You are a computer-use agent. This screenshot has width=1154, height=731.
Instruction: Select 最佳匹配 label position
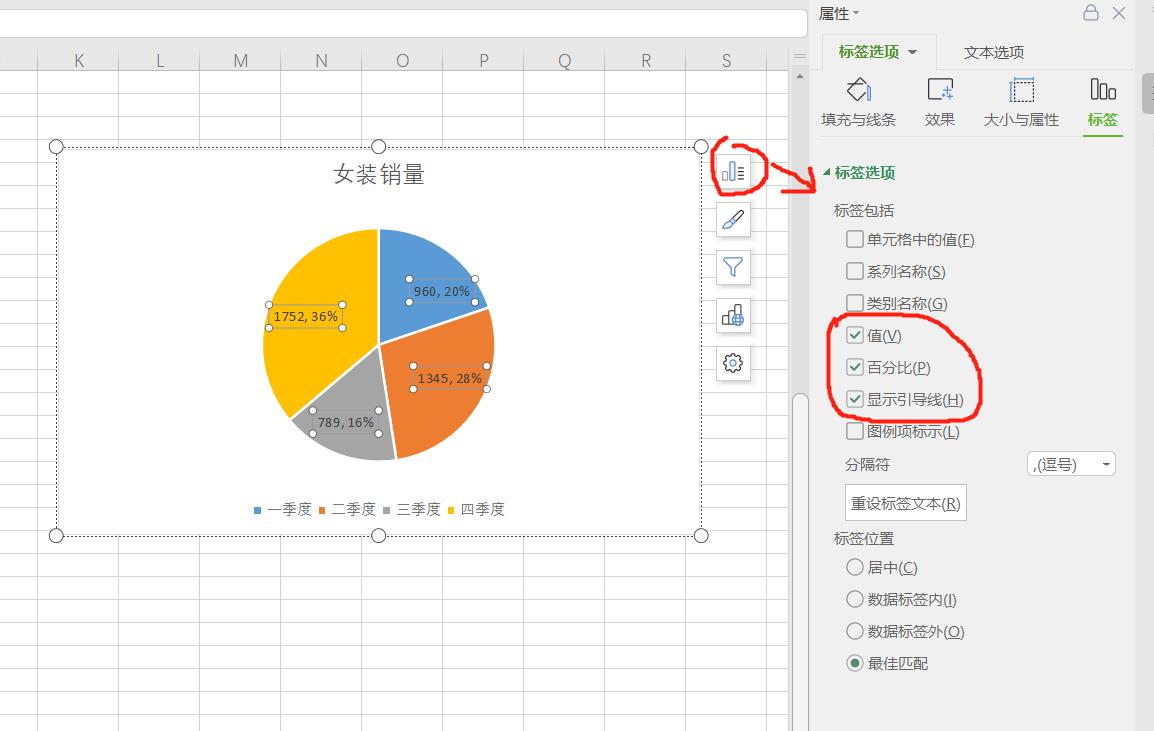(854, 663)
